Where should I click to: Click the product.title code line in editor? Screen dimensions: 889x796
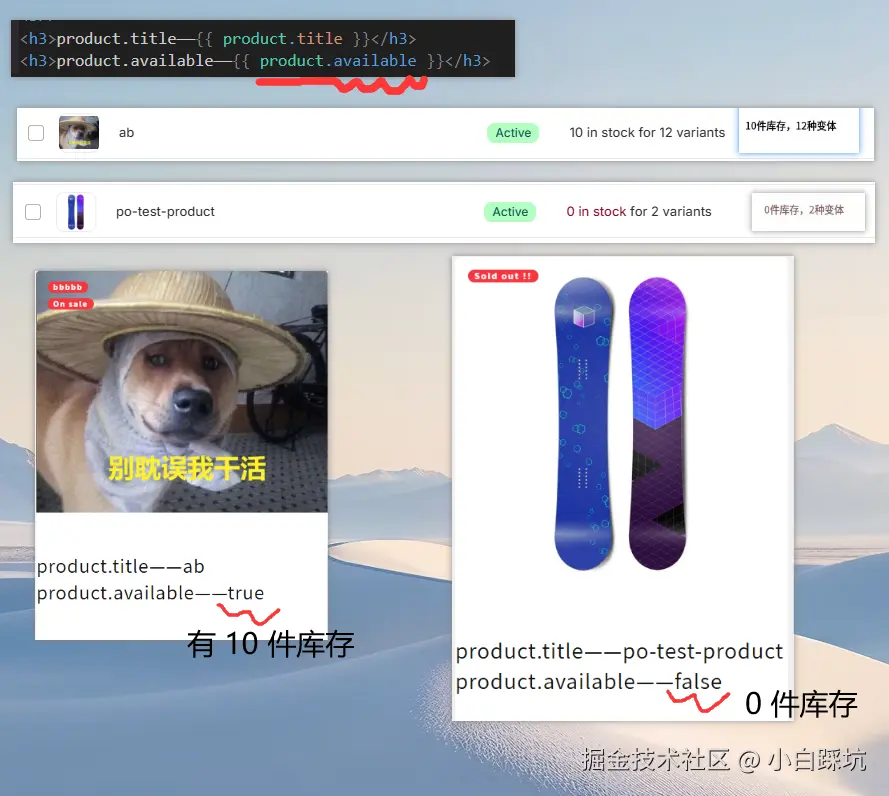click(x=218, y=39)
